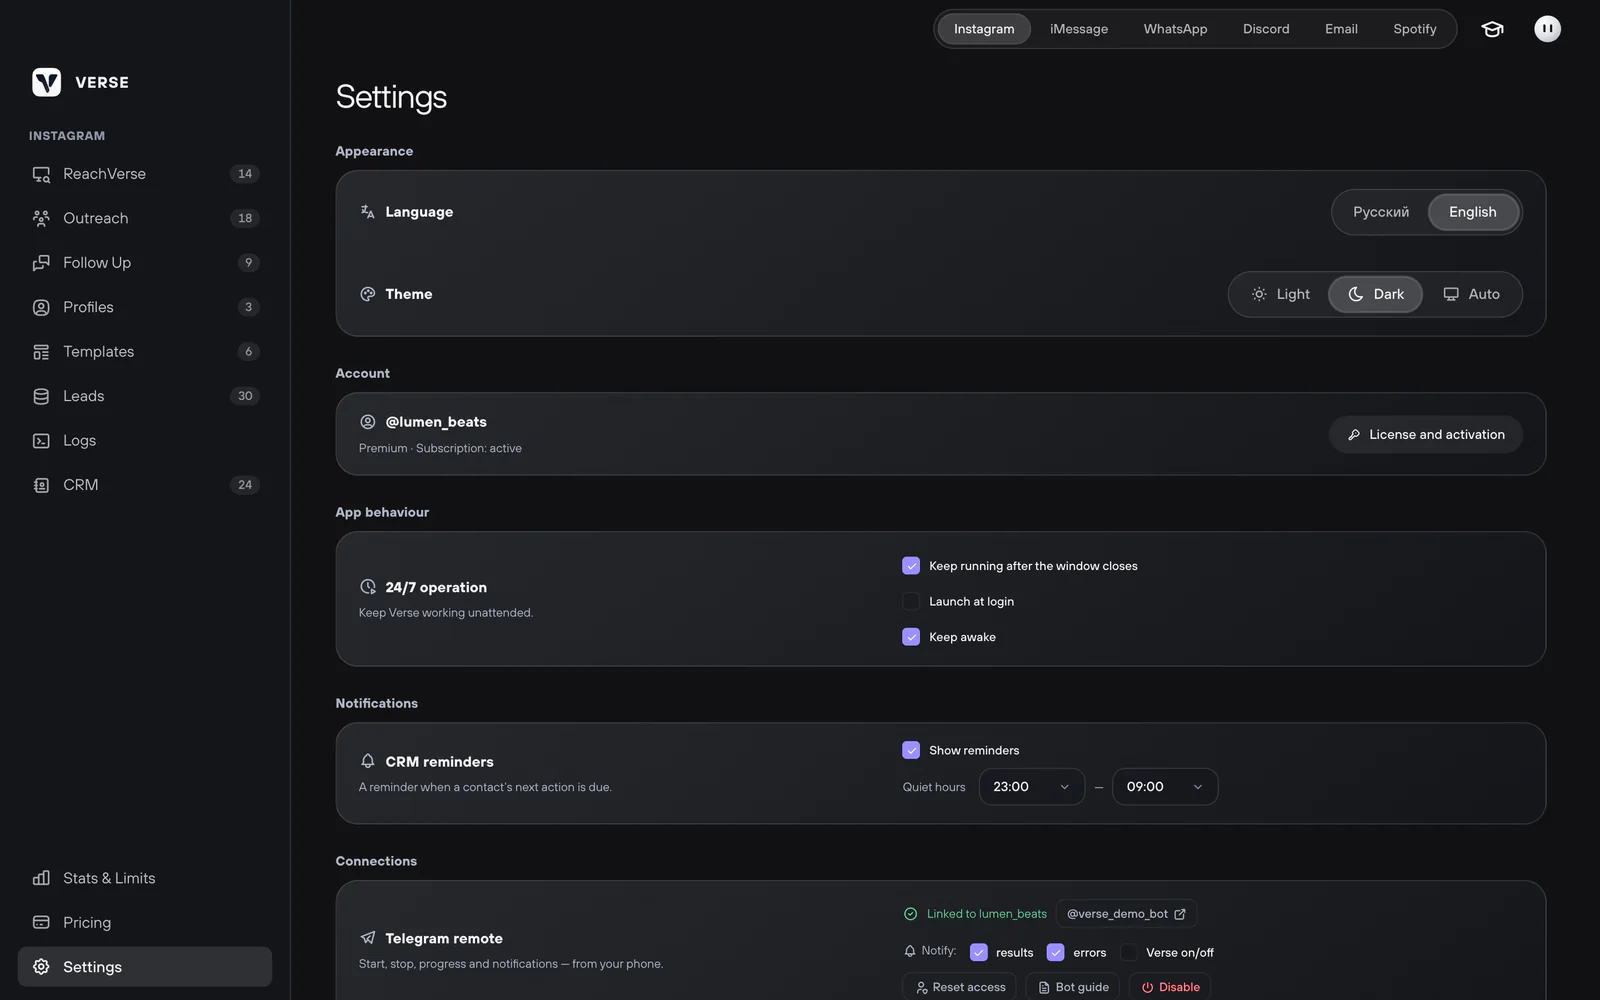Switch to the Discord tab
Viewport: 1600px width, 1000px height.
pyautogui.click(x=1266, y=29)
